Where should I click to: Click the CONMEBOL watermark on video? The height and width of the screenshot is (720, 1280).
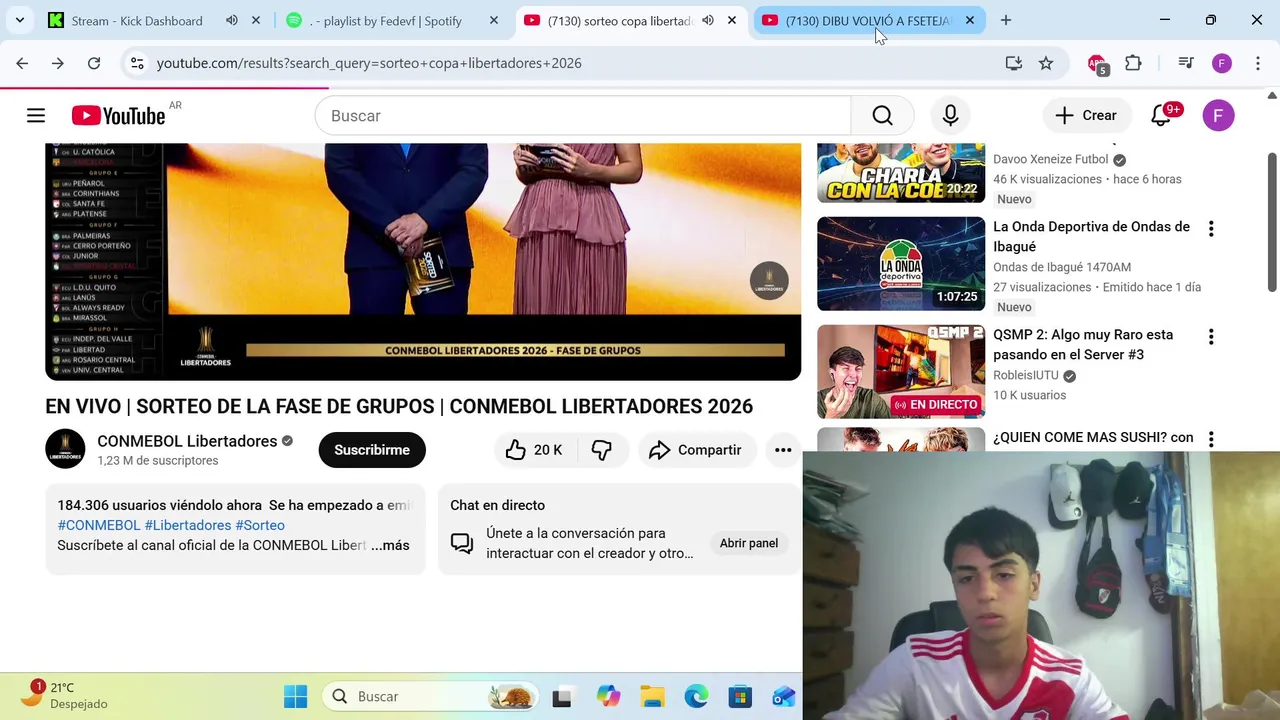769,281
